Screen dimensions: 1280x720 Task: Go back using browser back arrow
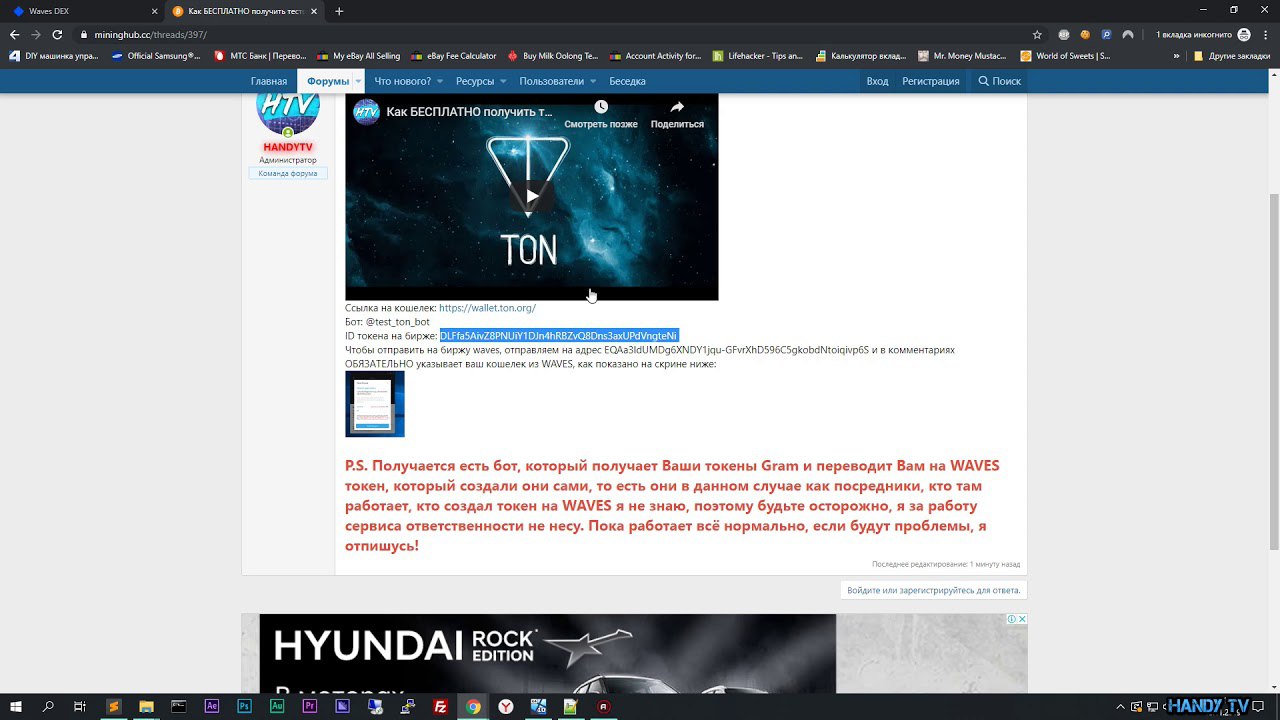14,34
